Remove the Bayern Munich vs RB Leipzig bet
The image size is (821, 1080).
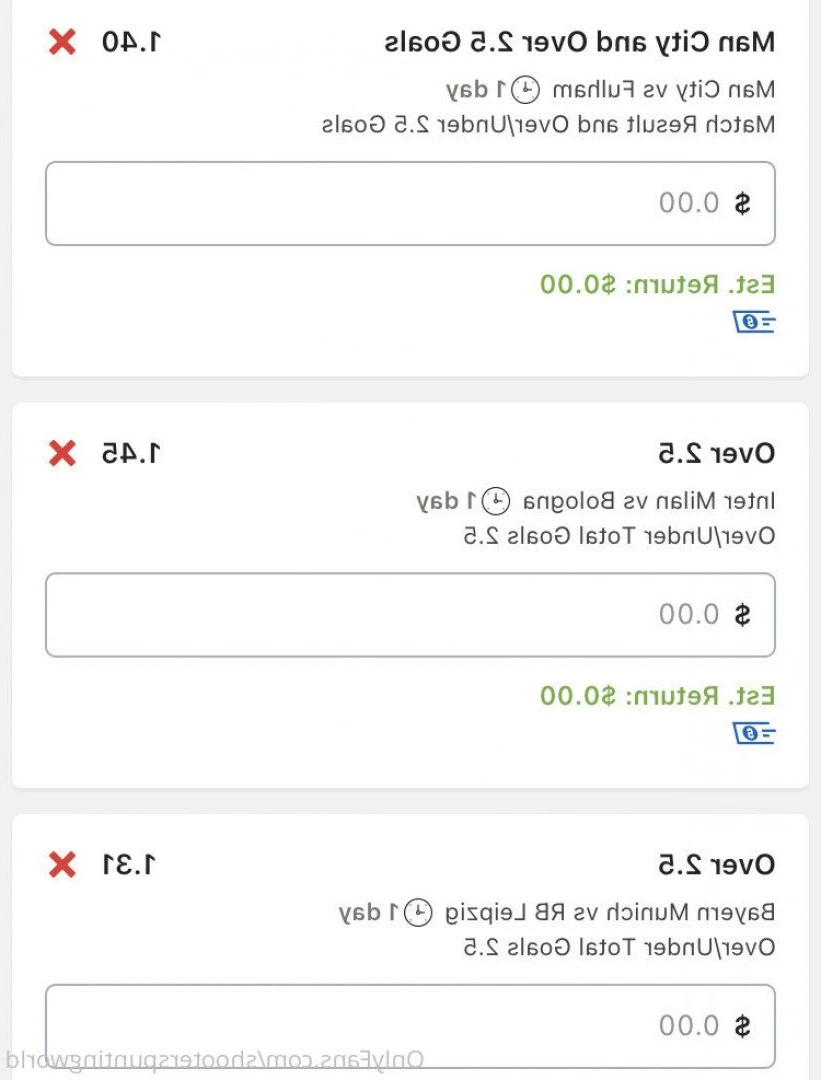(x=62, y=864)
